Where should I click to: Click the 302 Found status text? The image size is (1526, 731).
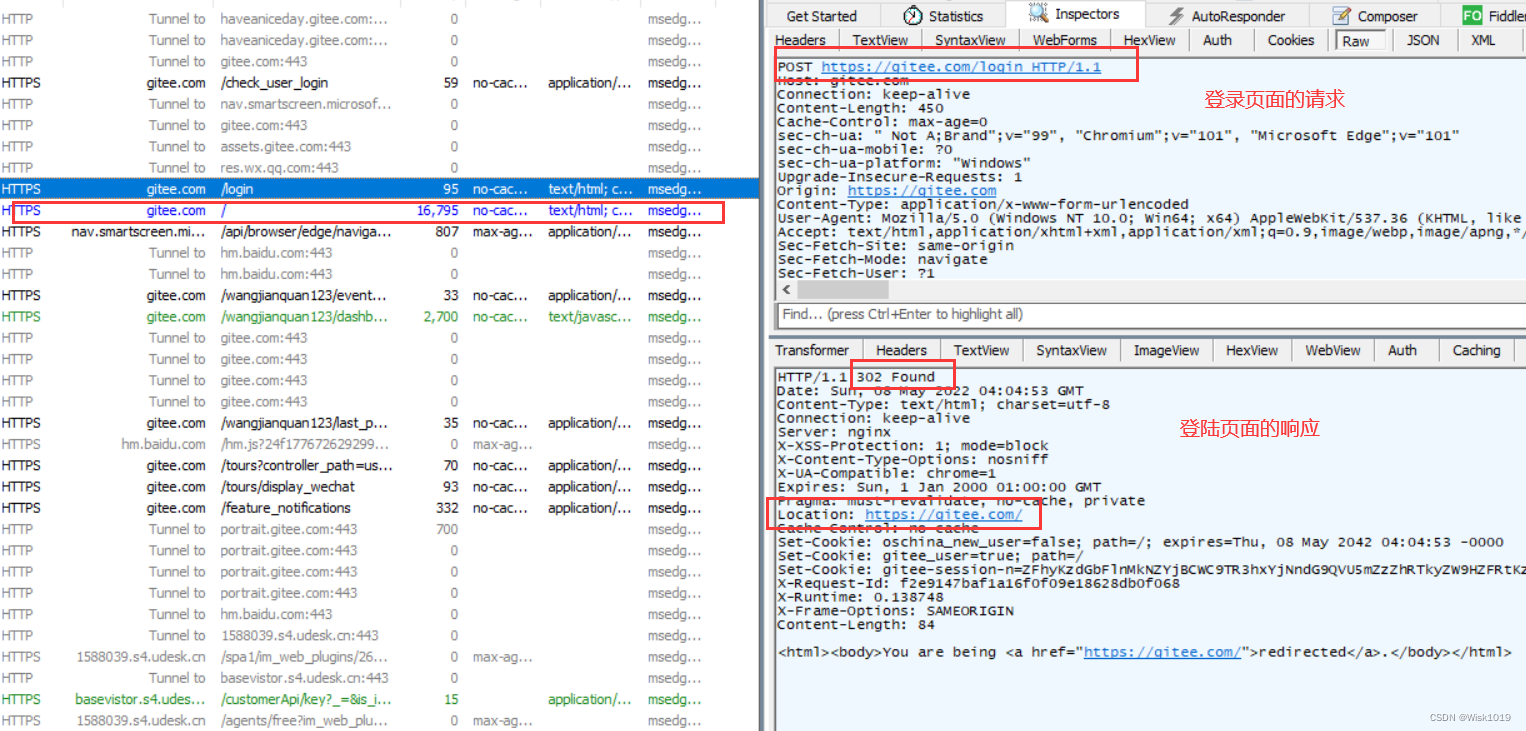(x=896, y=377)
